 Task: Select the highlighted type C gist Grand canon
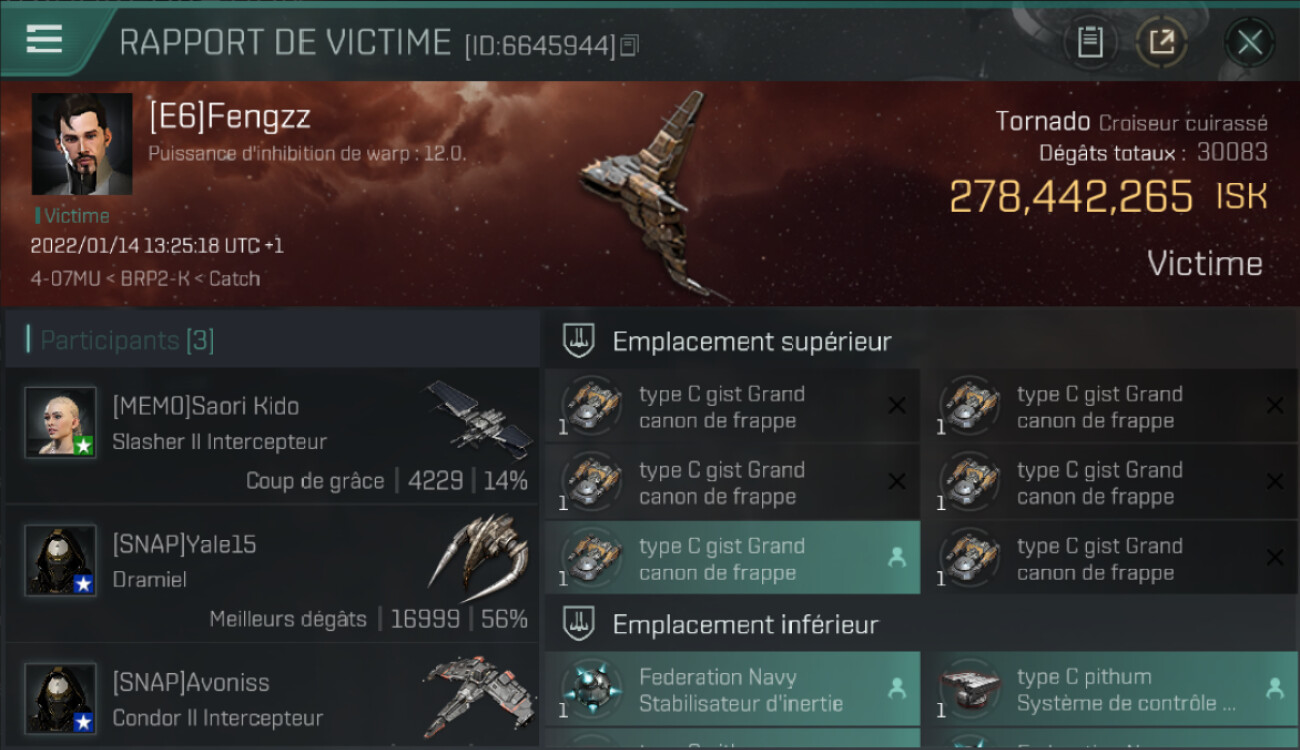pyautogui.click(x=732, y=558)
